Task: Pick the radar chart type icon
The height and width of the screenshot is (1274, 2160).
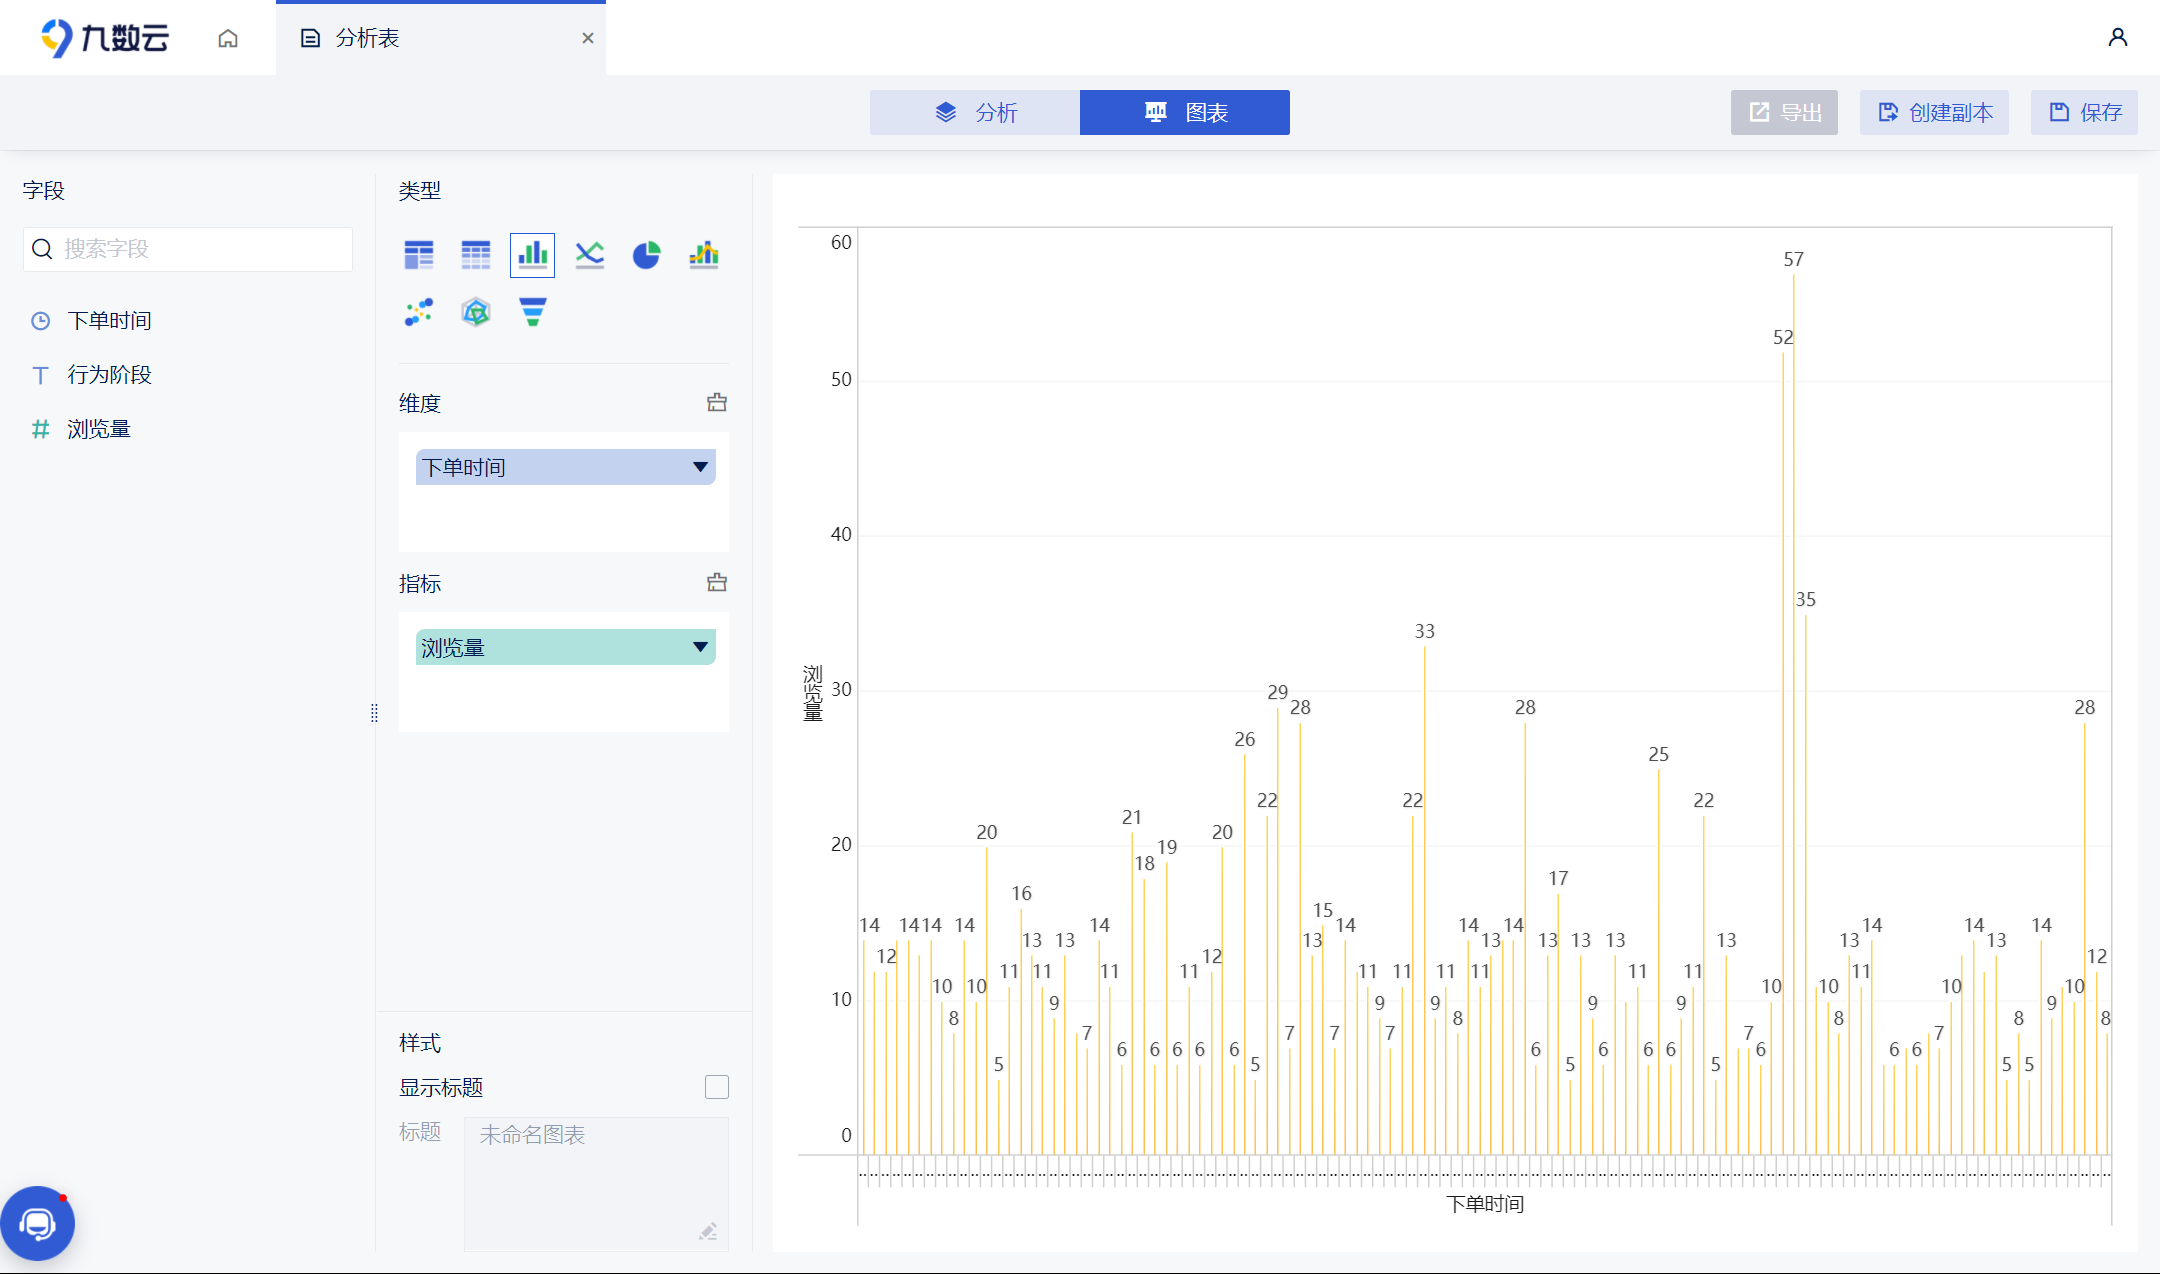Action: [x=476, y=312]
